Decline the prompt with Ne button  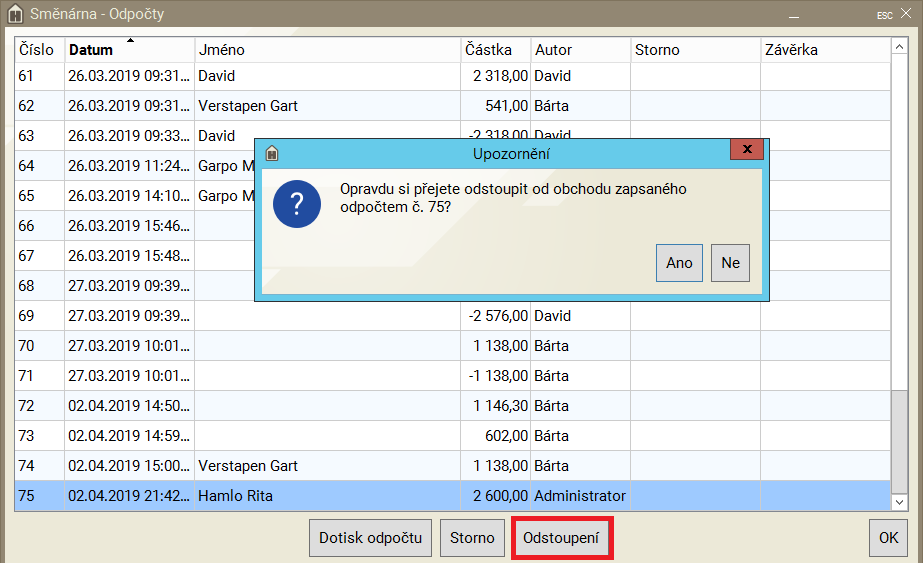[730, 263]
